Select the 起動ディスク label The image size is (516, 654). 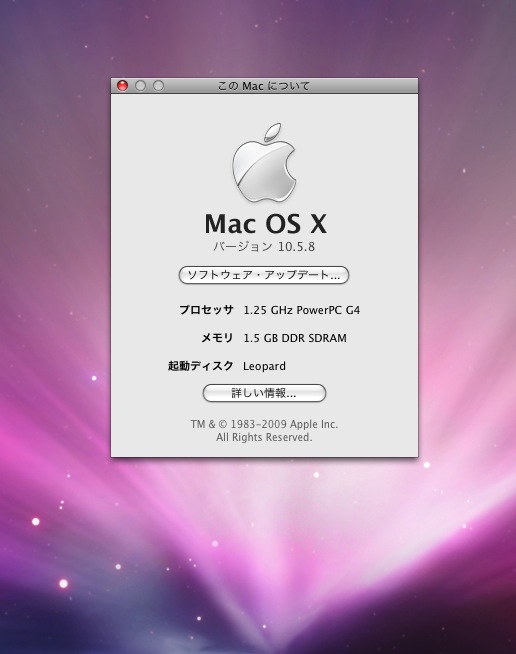200,366
